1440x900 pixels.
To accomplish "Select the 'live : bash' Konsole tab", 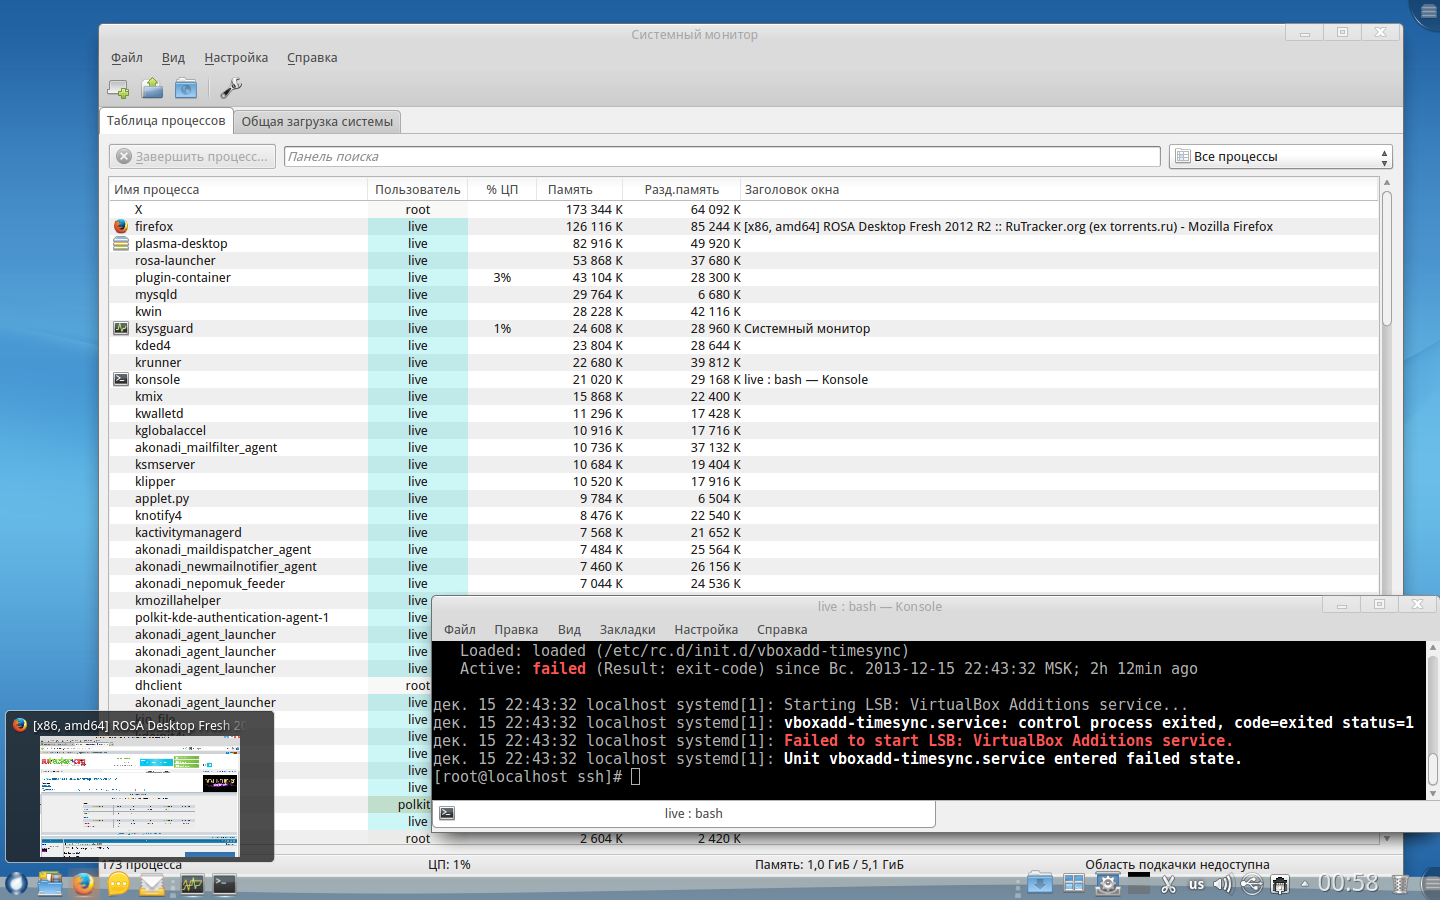I will pos(684,814).
